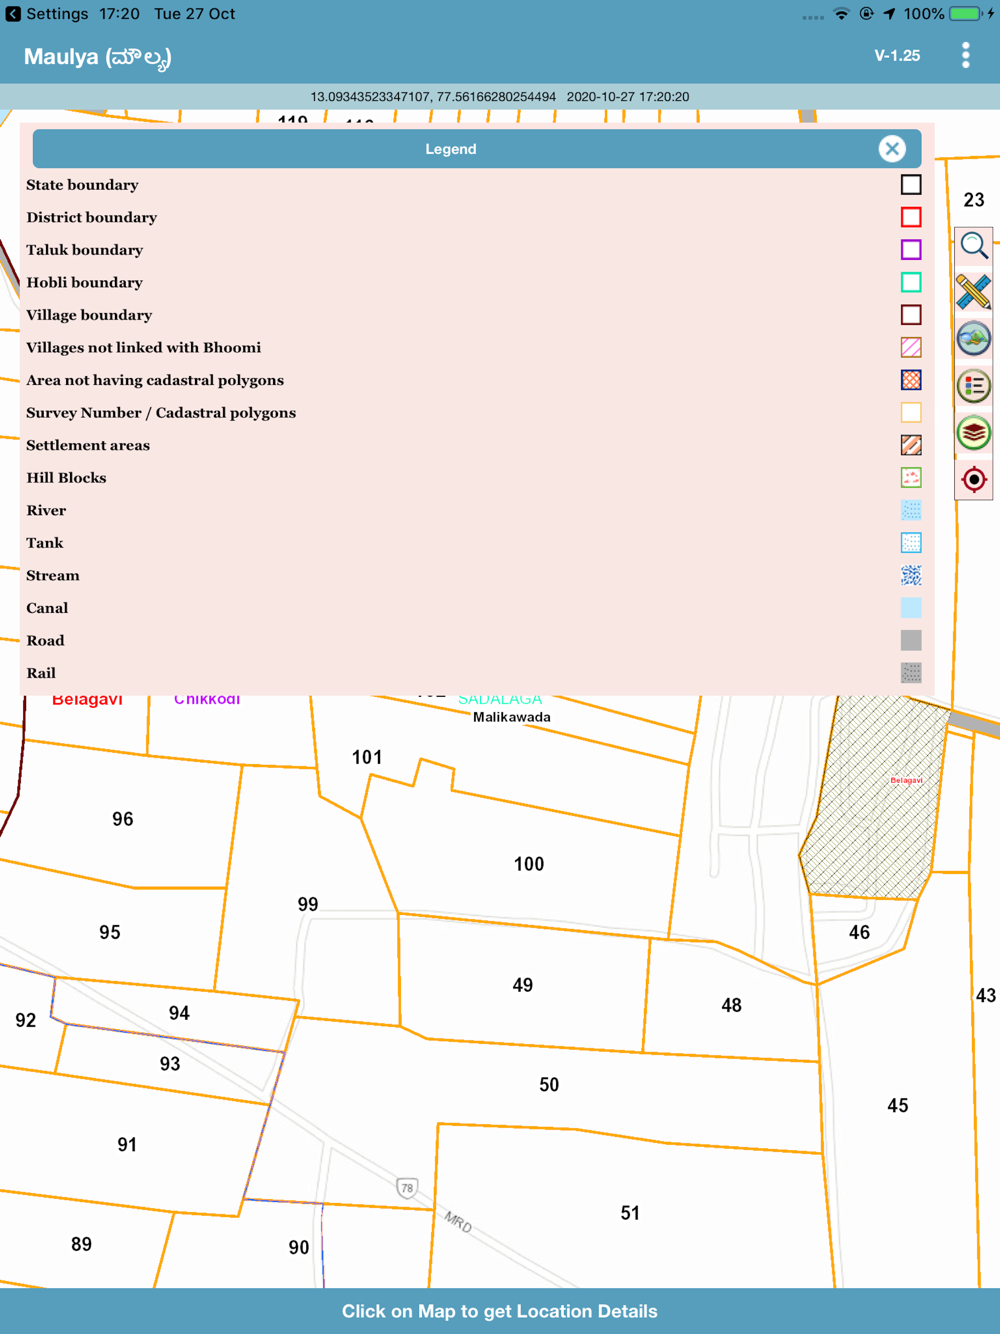This screenshot has width=1000, height=1334.
Task: Select the 'District boundary' legend label
Action: pyautogui.click(x=91, y=217)
